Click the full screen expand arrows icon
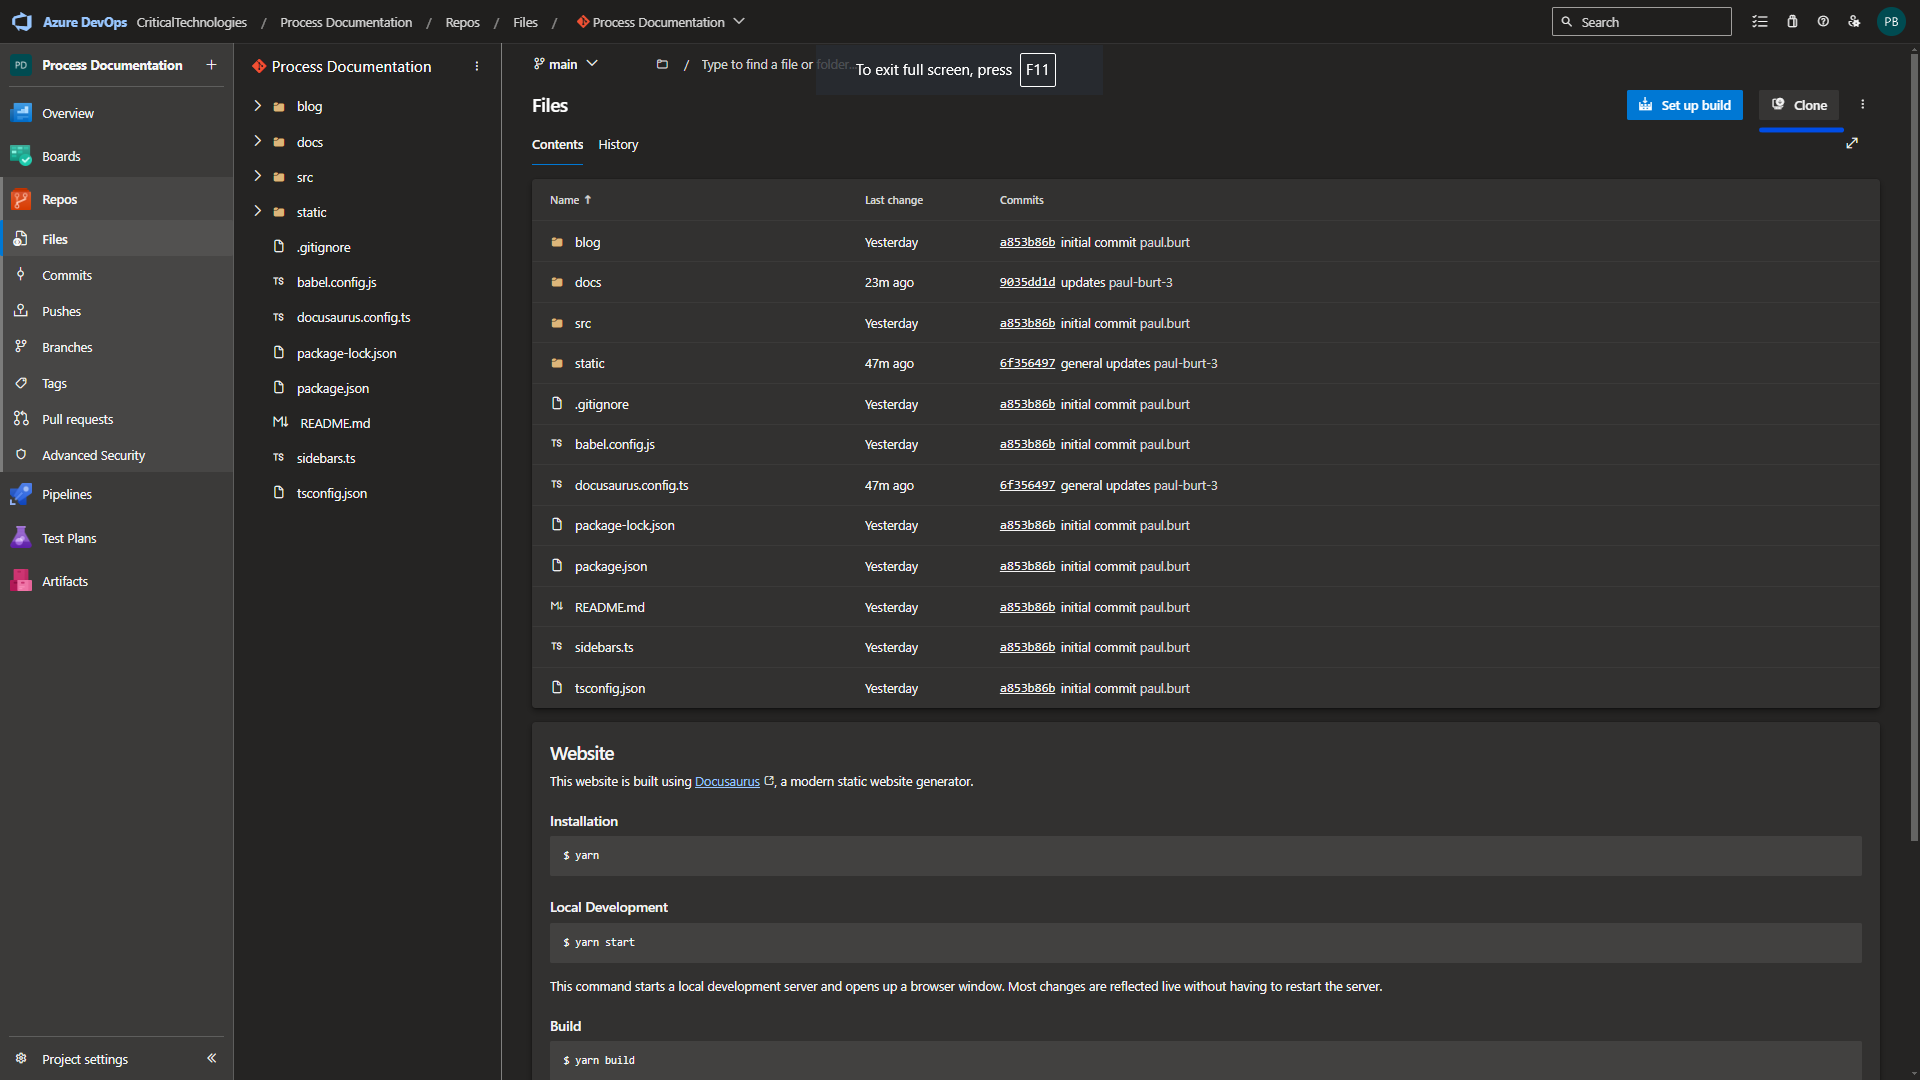1920x1080 pixels. click(x=1852, y=144)
